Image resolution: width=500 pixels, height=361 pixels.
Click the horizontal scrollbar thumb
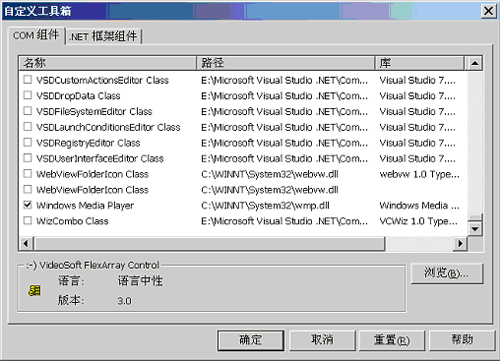(x=209, y=244)
